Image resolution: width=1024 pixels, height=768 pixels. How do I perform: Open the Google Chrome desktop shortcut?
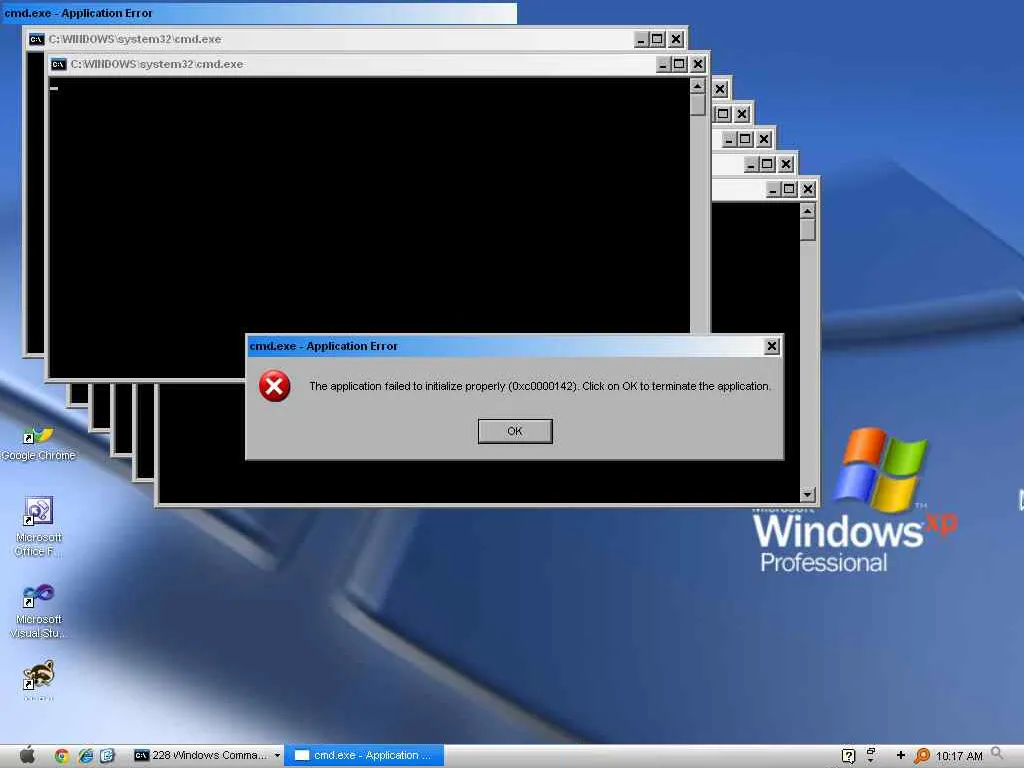pos(38,443)
